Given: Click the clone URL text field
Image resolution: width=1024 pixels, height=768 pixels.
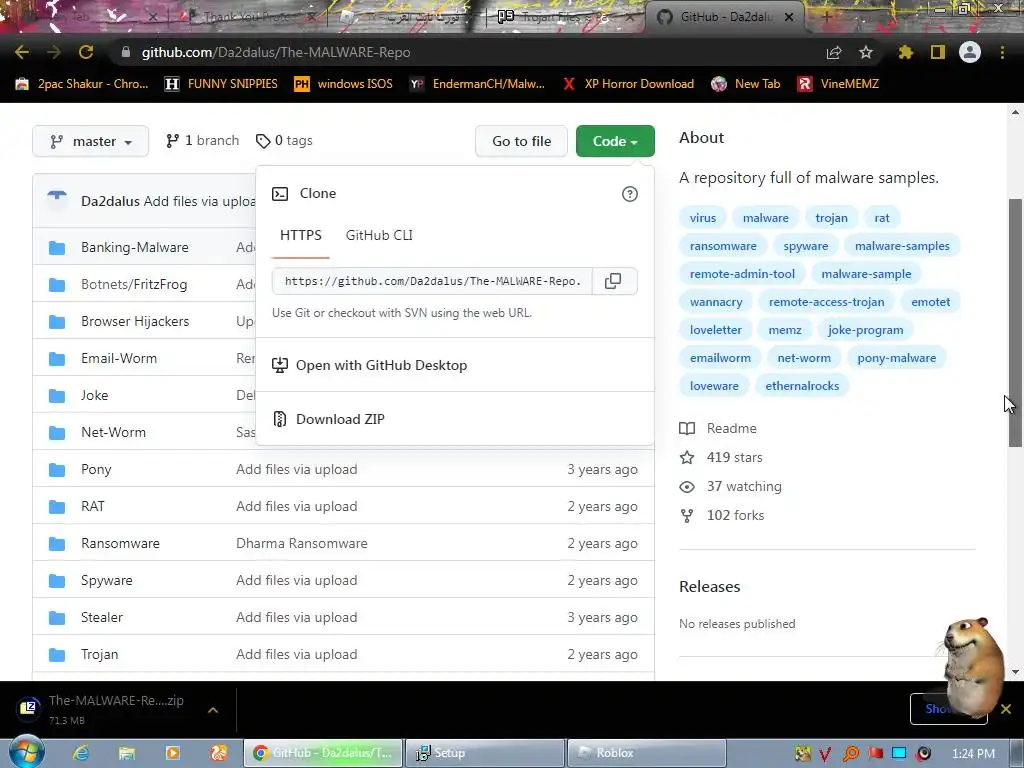Looking at the screenshot, I should 432,281.
